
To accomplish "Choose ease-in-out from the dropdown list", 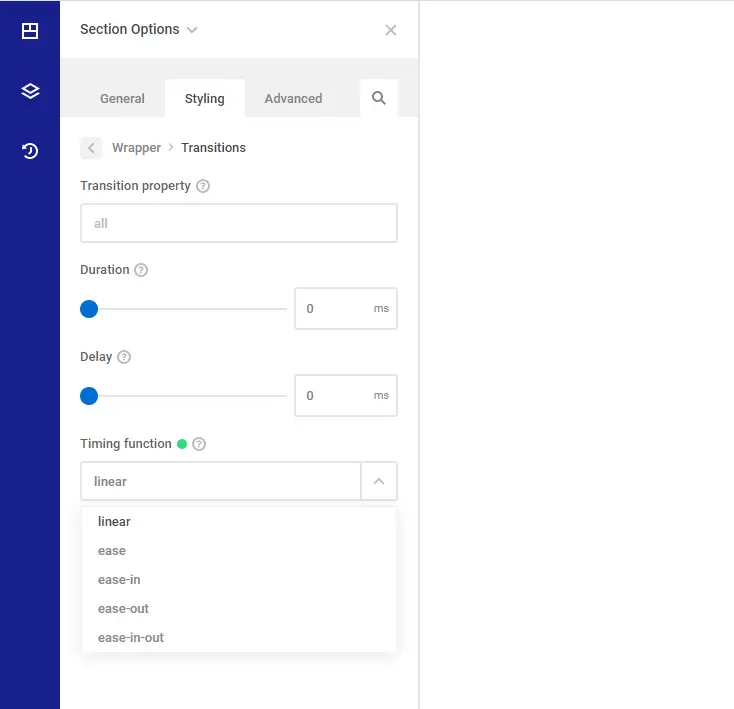I will 239,638.
